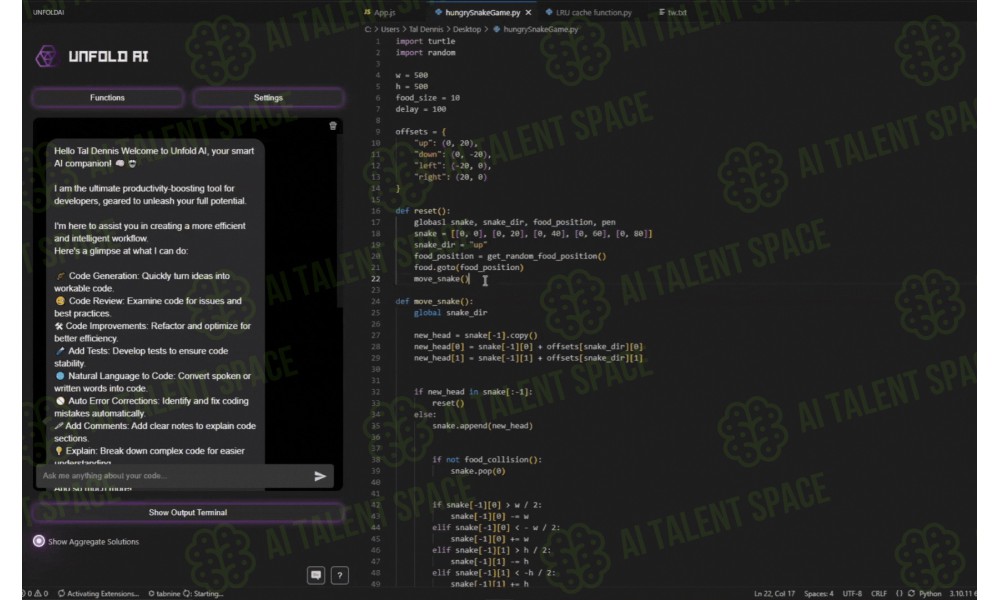Screen dimensions: 1000x600
Task: Click the 'global snake_dir' line
Action: coord(450,313)
